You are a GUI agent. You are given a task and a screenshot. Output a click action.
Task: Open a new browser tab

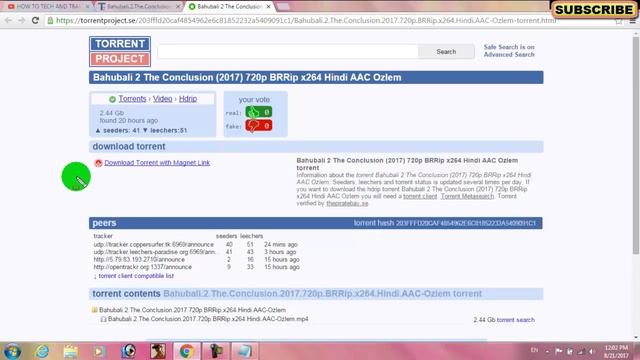click(283, 7)
